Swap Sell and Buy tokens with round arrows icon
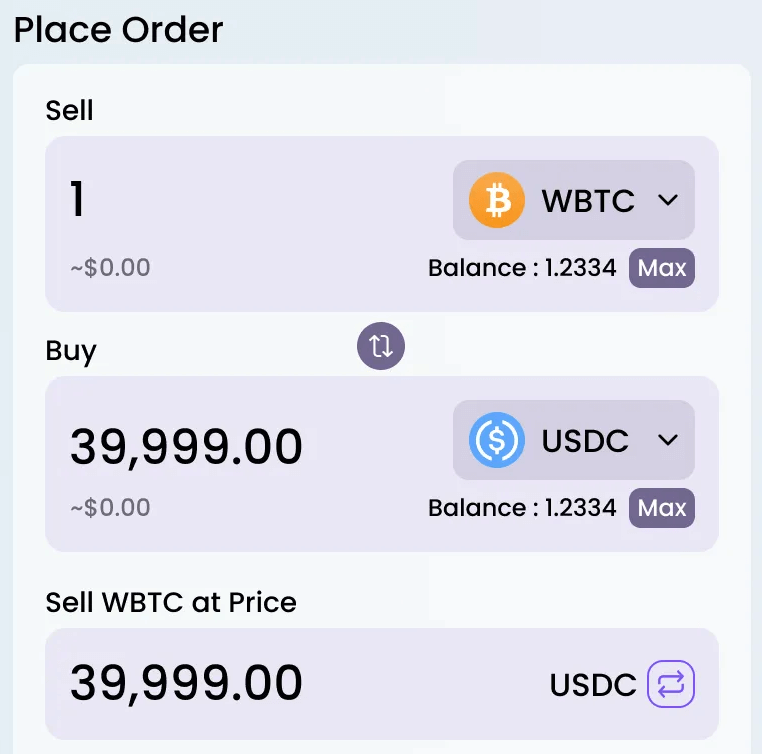This screenshot has height=754, width=762. [381, 347]
